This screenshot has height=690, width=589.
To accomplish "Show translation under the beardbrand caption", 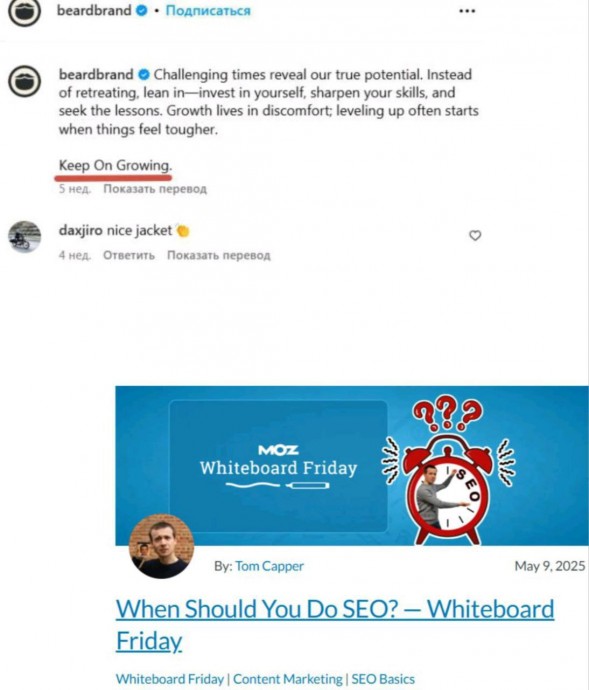I will (155, 189).
